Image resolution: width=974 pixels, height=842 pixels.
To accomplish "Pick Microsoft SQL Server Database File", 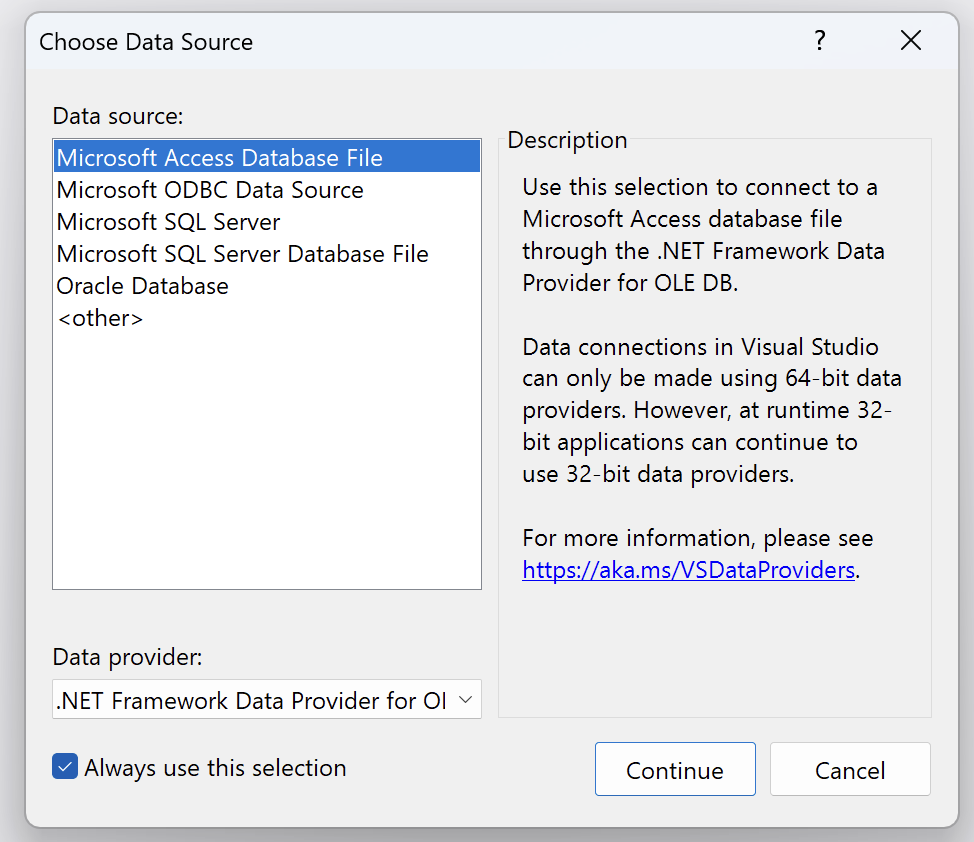I will (x=266, y=254).
